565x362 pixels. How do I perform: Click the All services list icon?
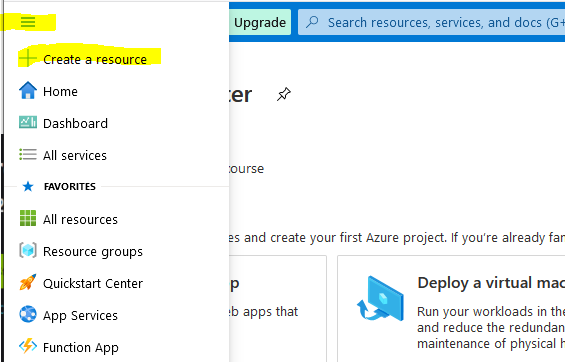point(28,155)
